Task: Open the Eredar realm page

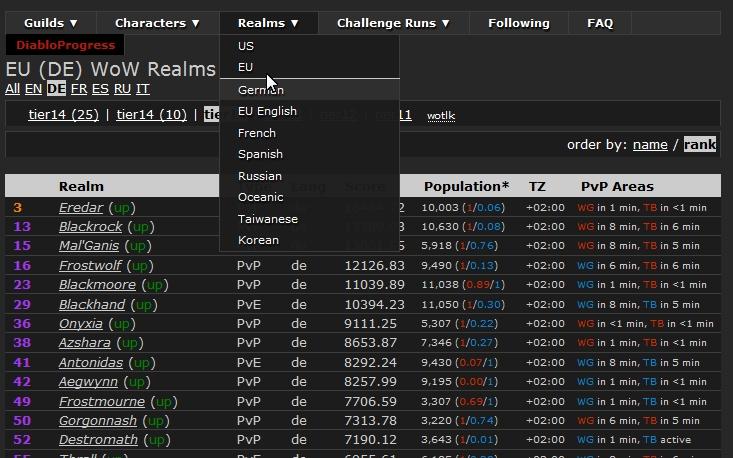Action: pos(81,208)
